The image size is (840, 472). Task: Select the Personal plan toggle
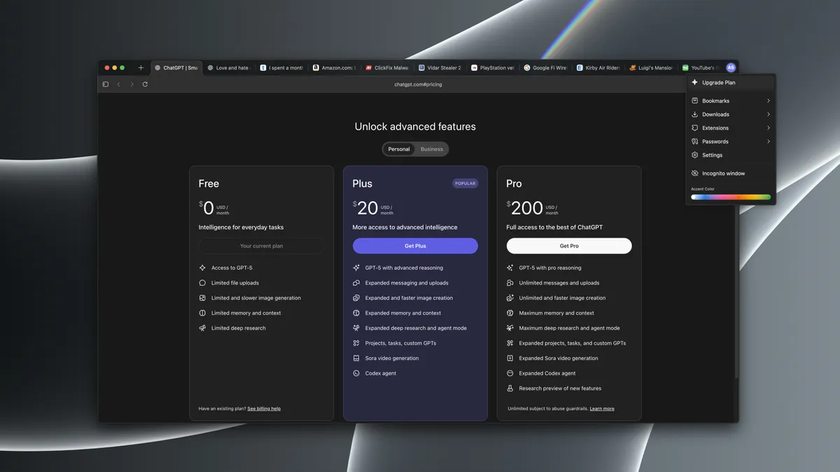(x=399, y=149)
